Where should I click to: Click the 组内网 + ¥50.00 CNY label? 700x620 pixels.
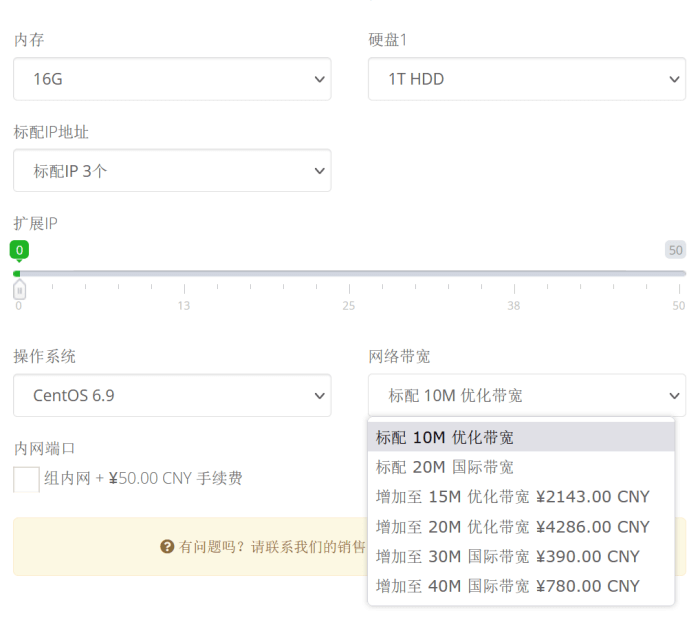coord(143,479)
